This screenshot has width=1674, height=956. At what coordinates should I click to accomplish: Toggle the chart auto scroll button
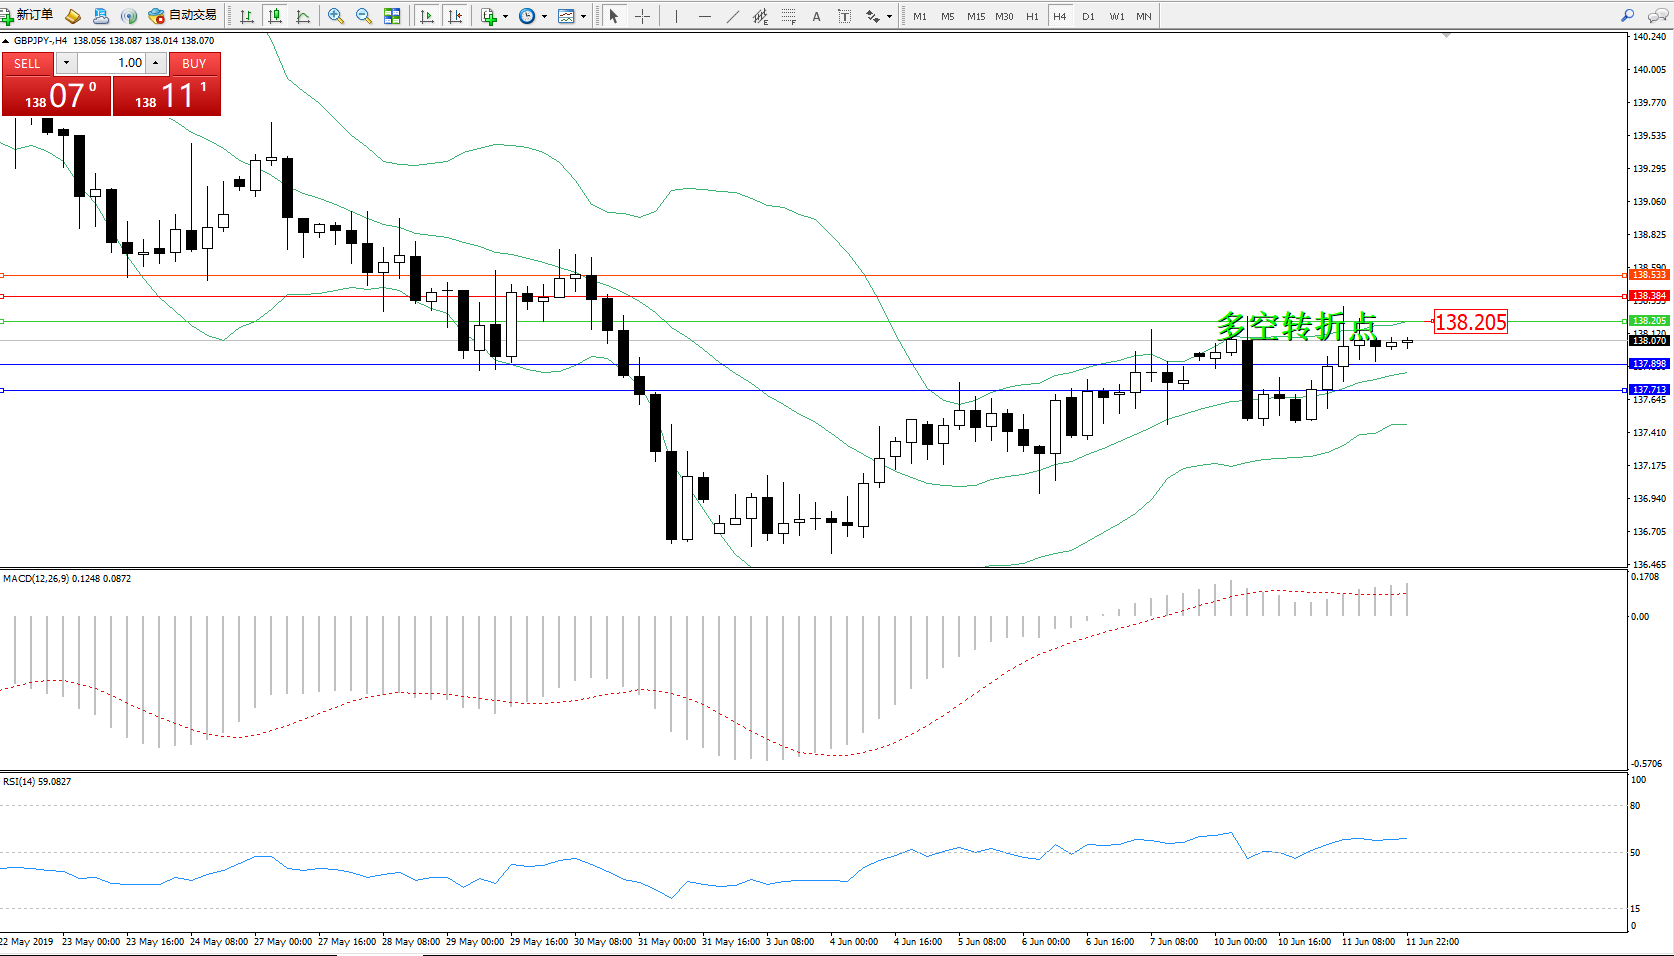point(427,16)
